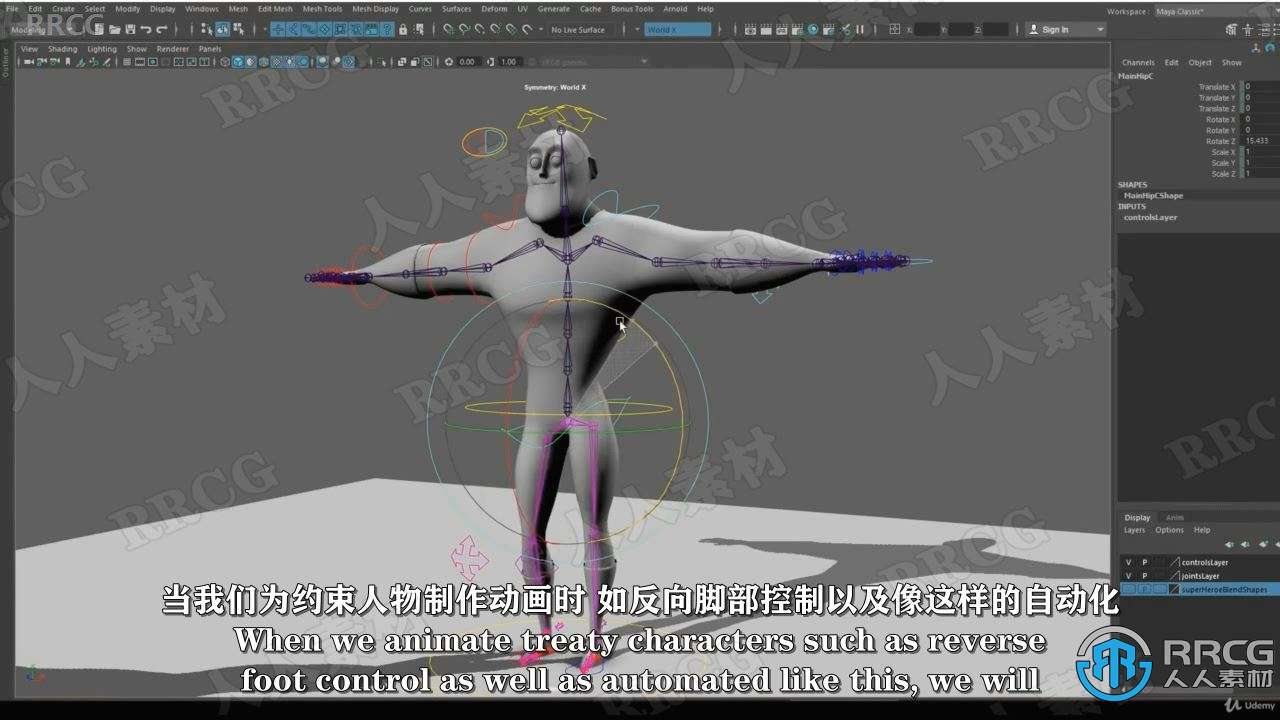Toggle visibility V of controlsLayer
1280x720 pixels.
[1128, 562]
